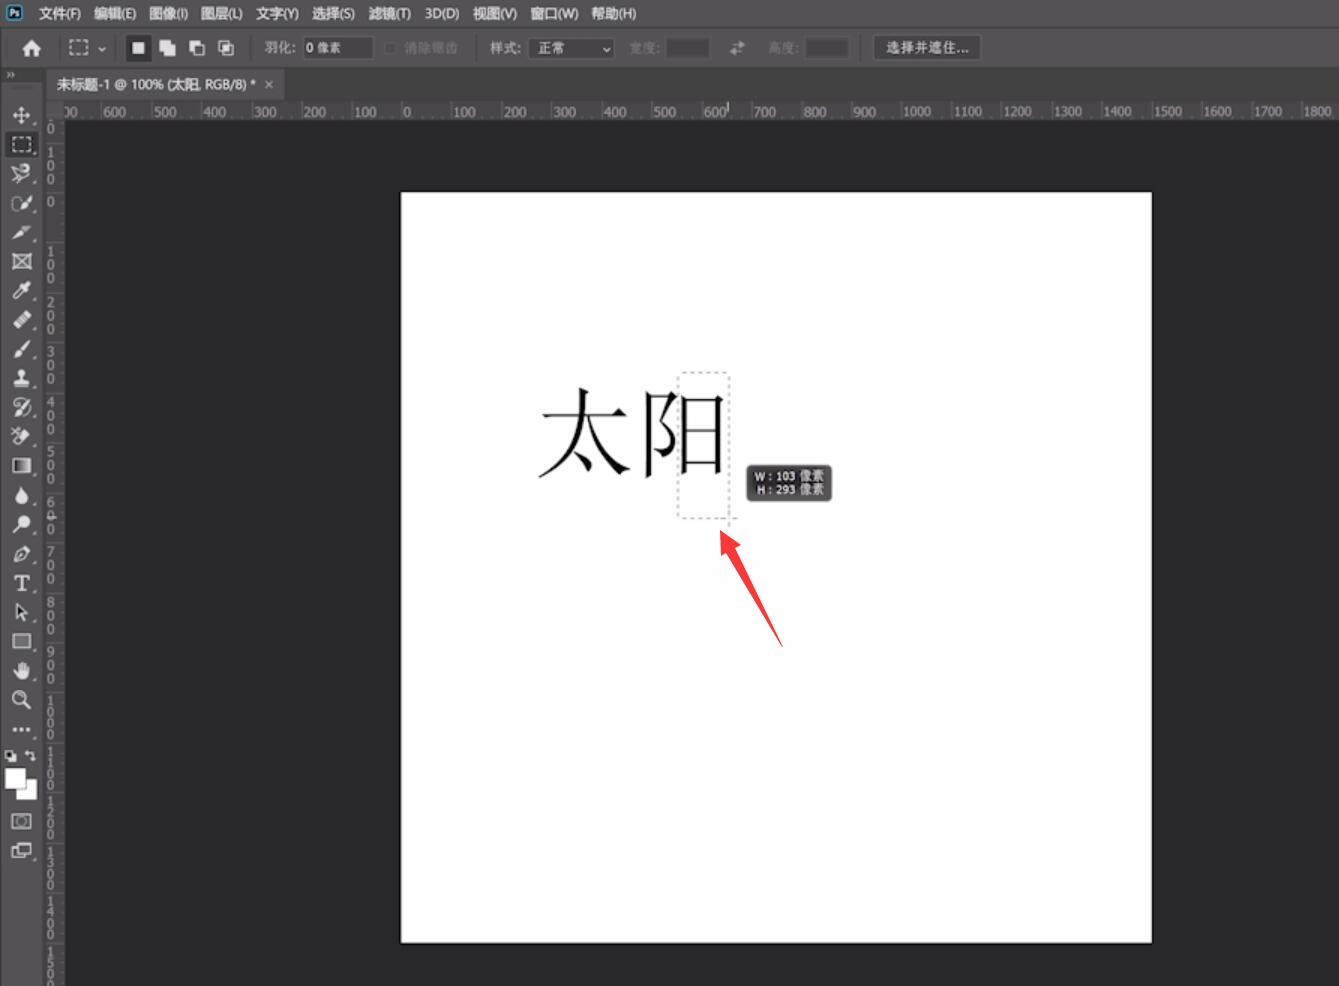Toggle Quick Mask mode
Image resolution: width=1339 pixels, height=986 pixels.
(21, 821)
